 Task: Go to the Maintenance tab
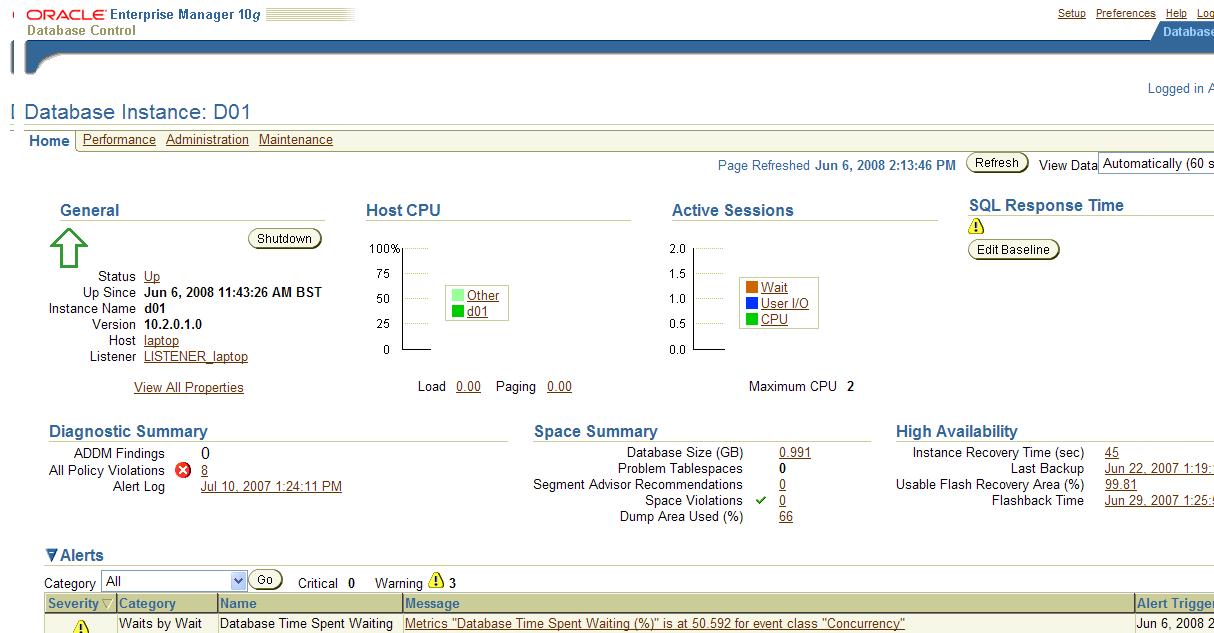[x=296, y=140]
